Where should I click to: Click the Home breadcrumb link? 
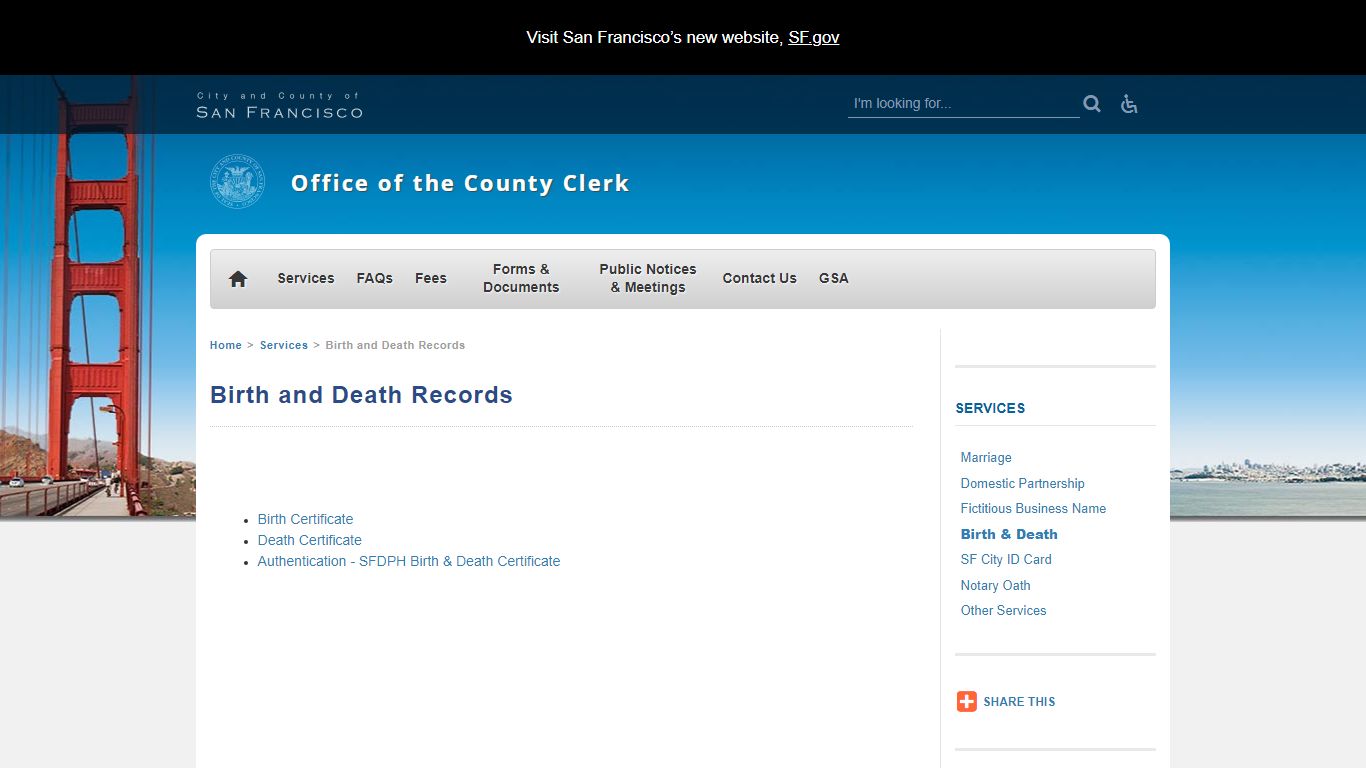[x=226, y=345]
